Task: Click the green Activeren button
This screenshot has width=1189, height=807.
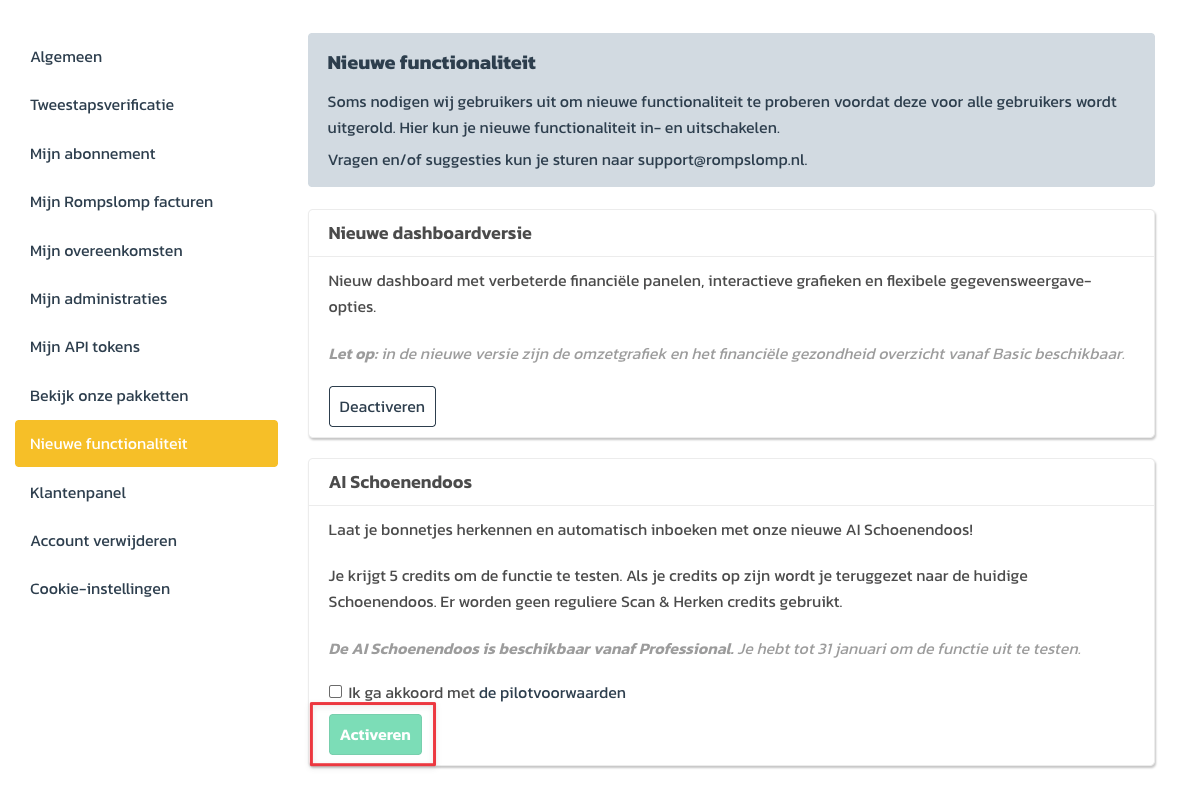Action: (375, 735)
